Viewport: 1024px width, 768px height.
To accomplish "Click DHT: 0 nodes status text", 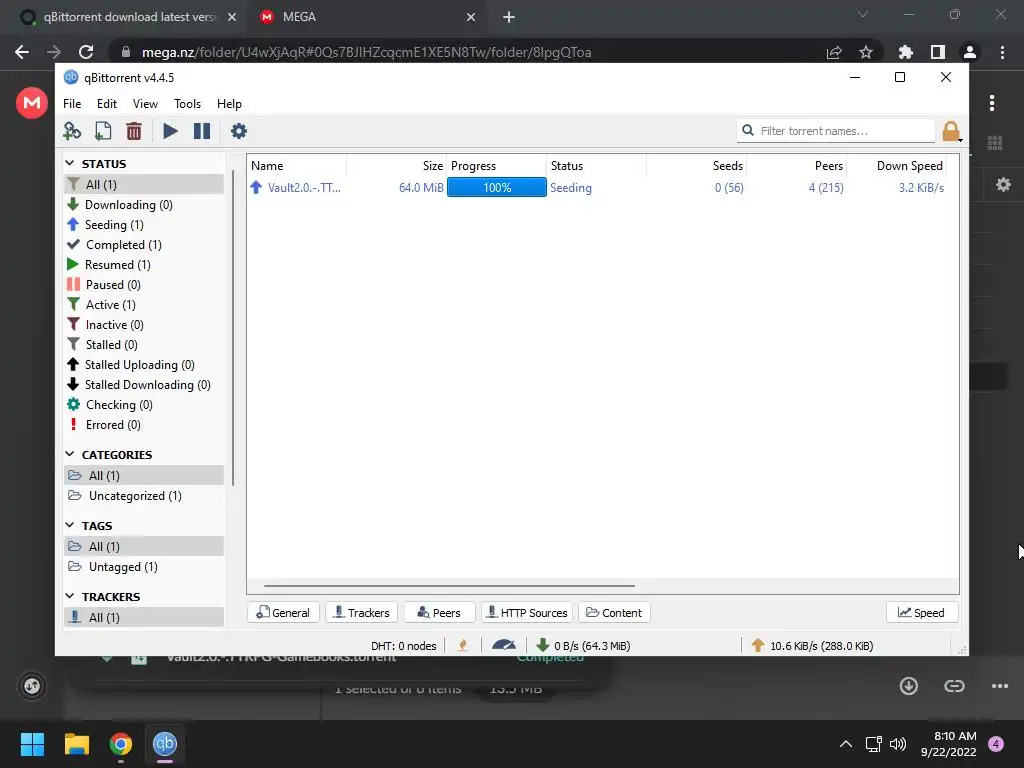I will (x=404, y=646).
